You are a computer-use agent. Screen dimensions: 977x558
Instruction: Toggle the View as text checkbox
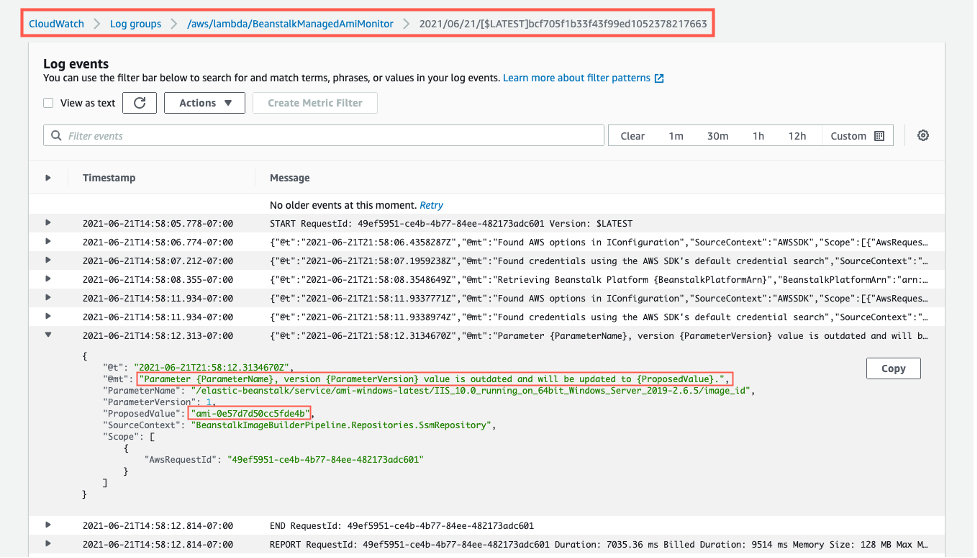point(48,103)
